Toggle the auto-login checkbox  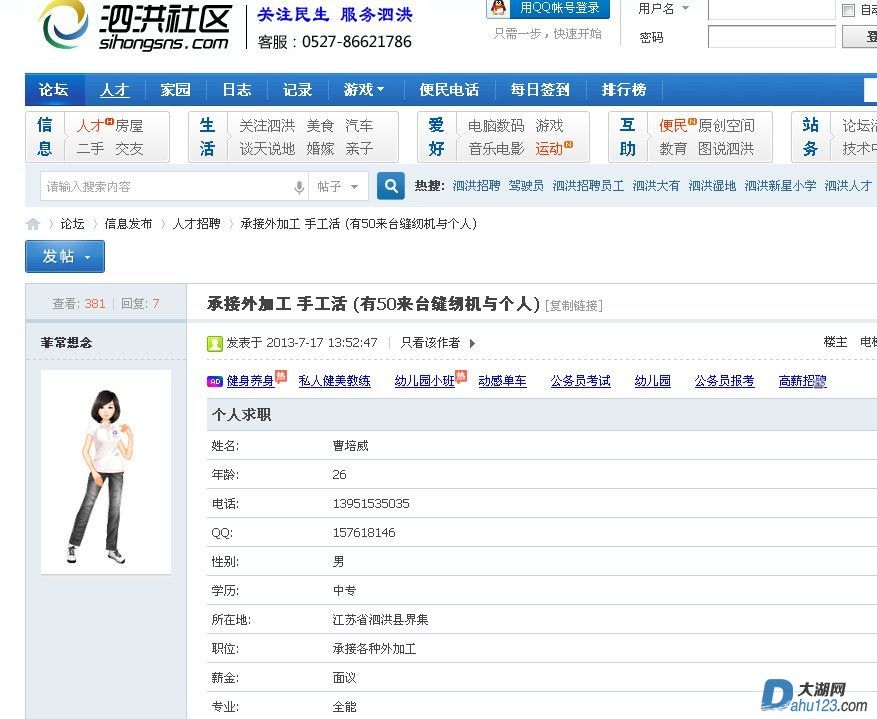[x=848, y=10]
